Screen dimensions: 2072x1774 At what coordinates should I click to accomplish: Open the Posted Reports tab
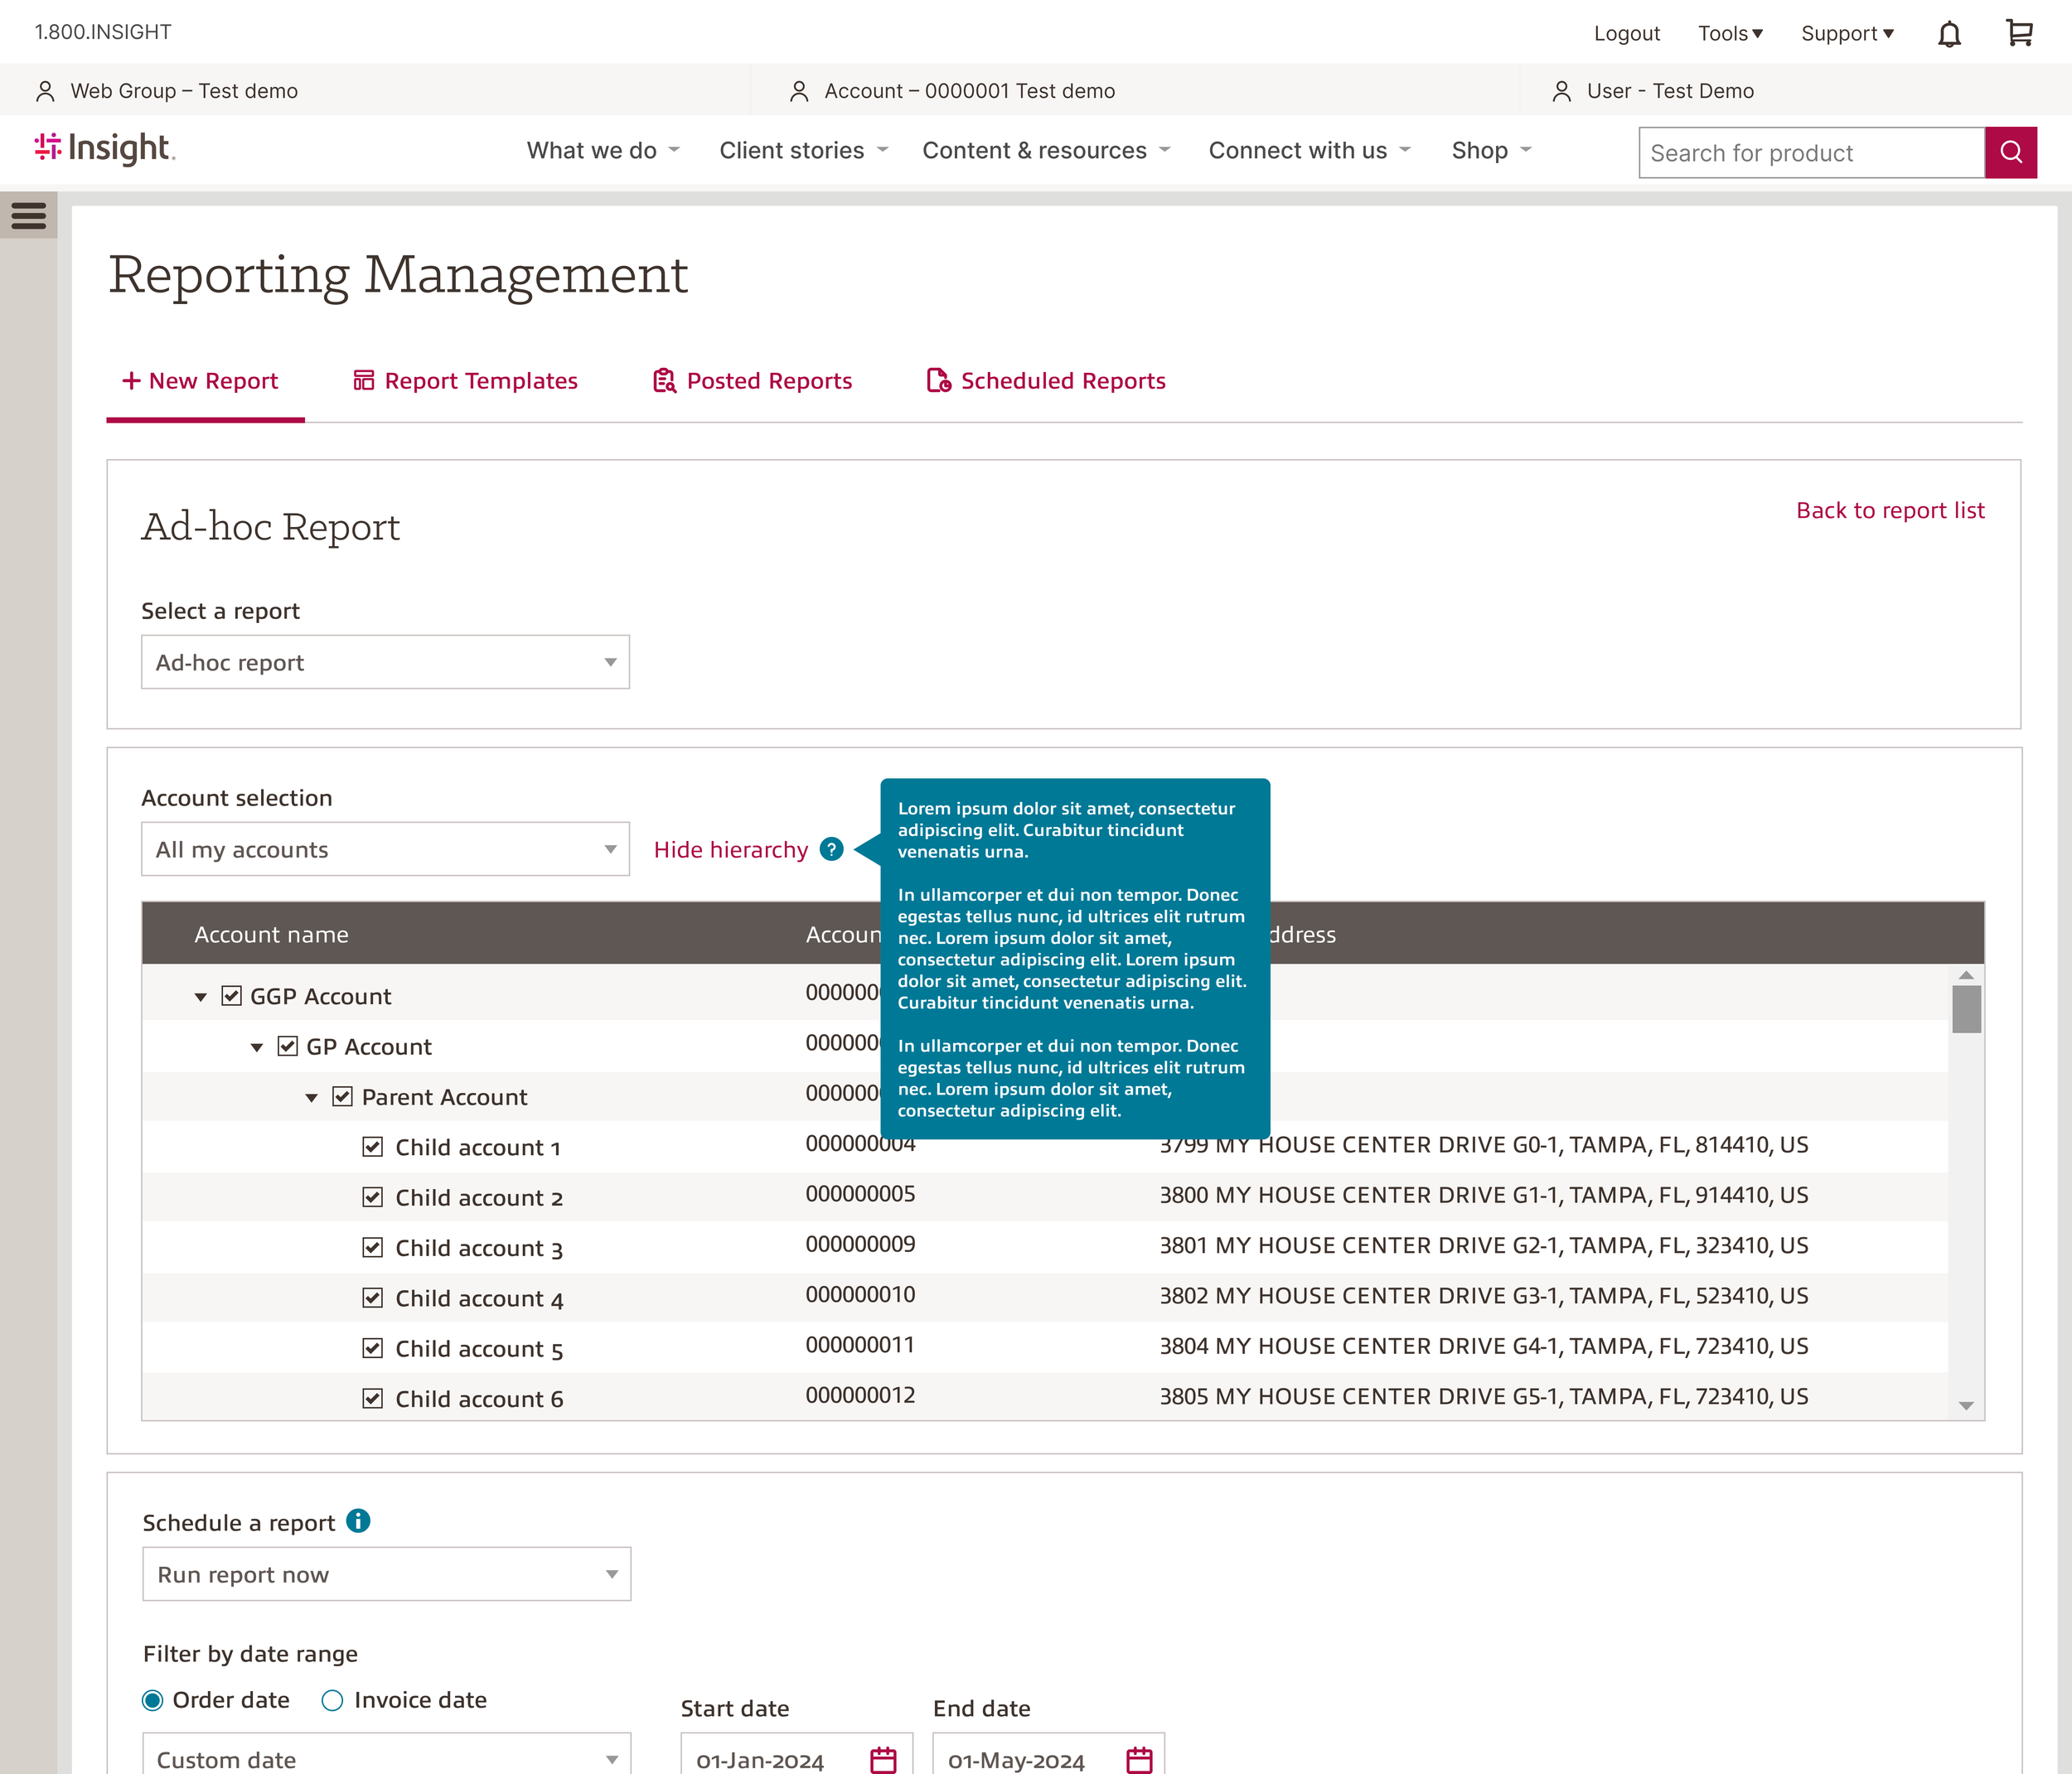[x=752, y=381]
